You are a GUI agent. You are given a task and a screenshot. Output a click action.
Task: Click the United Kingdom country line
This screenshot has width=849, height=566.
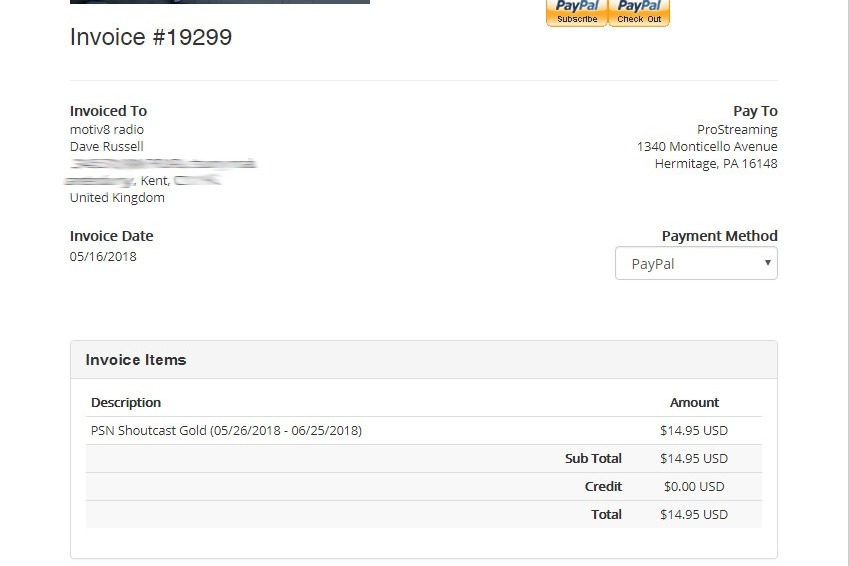[x=117, y=198]
